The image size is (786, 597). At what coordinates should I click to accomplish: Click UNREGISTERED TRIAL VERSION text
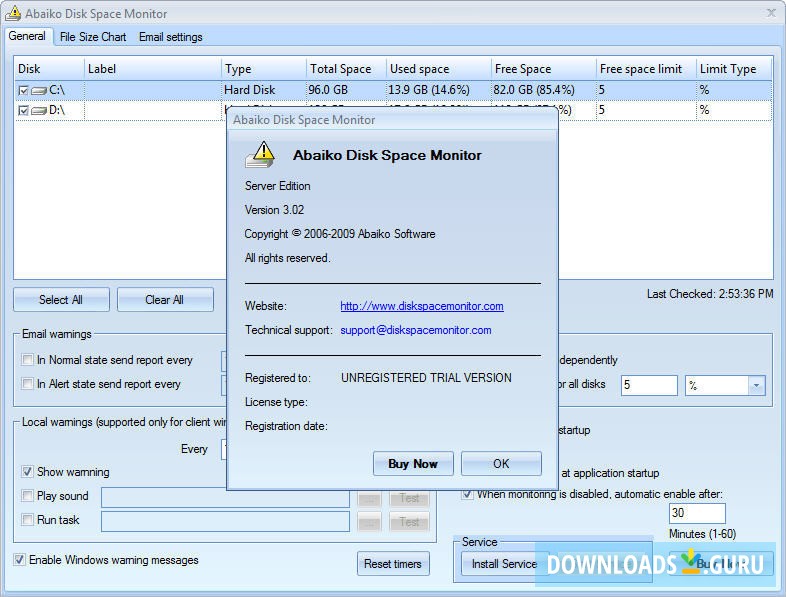[x=427, y=377]
